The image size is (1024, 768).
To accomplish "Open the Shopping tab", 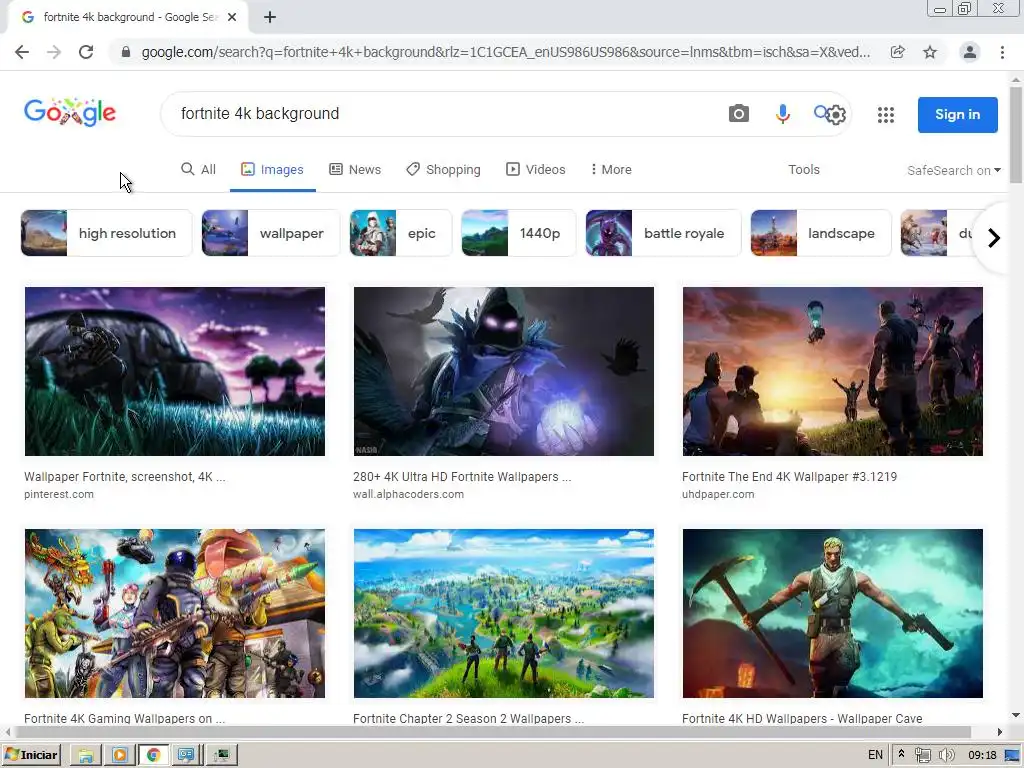I will coord(443,170).
